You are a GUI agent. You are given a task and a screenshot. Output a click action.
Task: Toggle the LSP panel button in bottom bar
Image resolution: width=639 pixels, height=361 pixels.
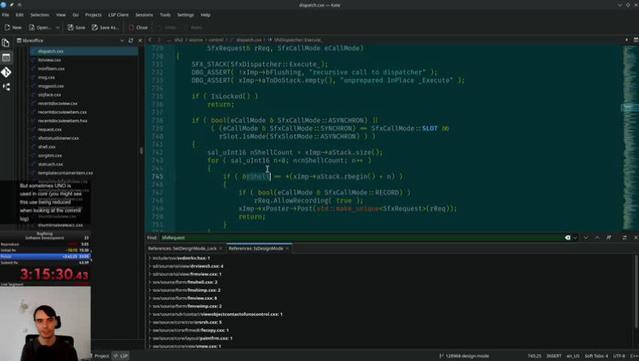tap(121, 356)
